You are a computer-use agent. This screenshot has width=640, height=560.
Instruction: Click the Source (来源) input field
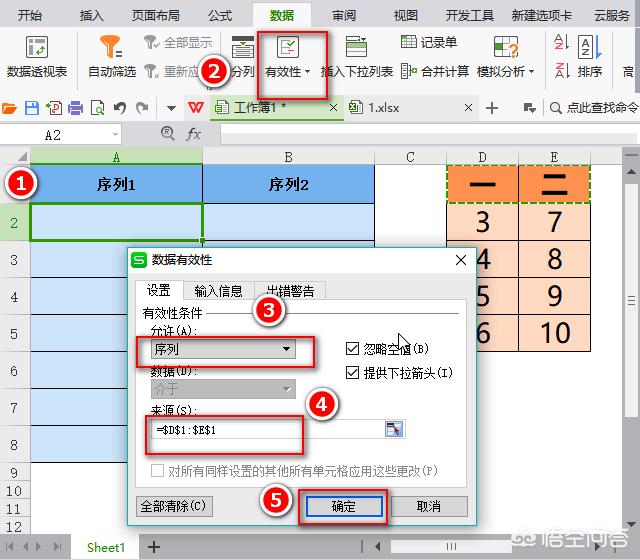[268, 430]
